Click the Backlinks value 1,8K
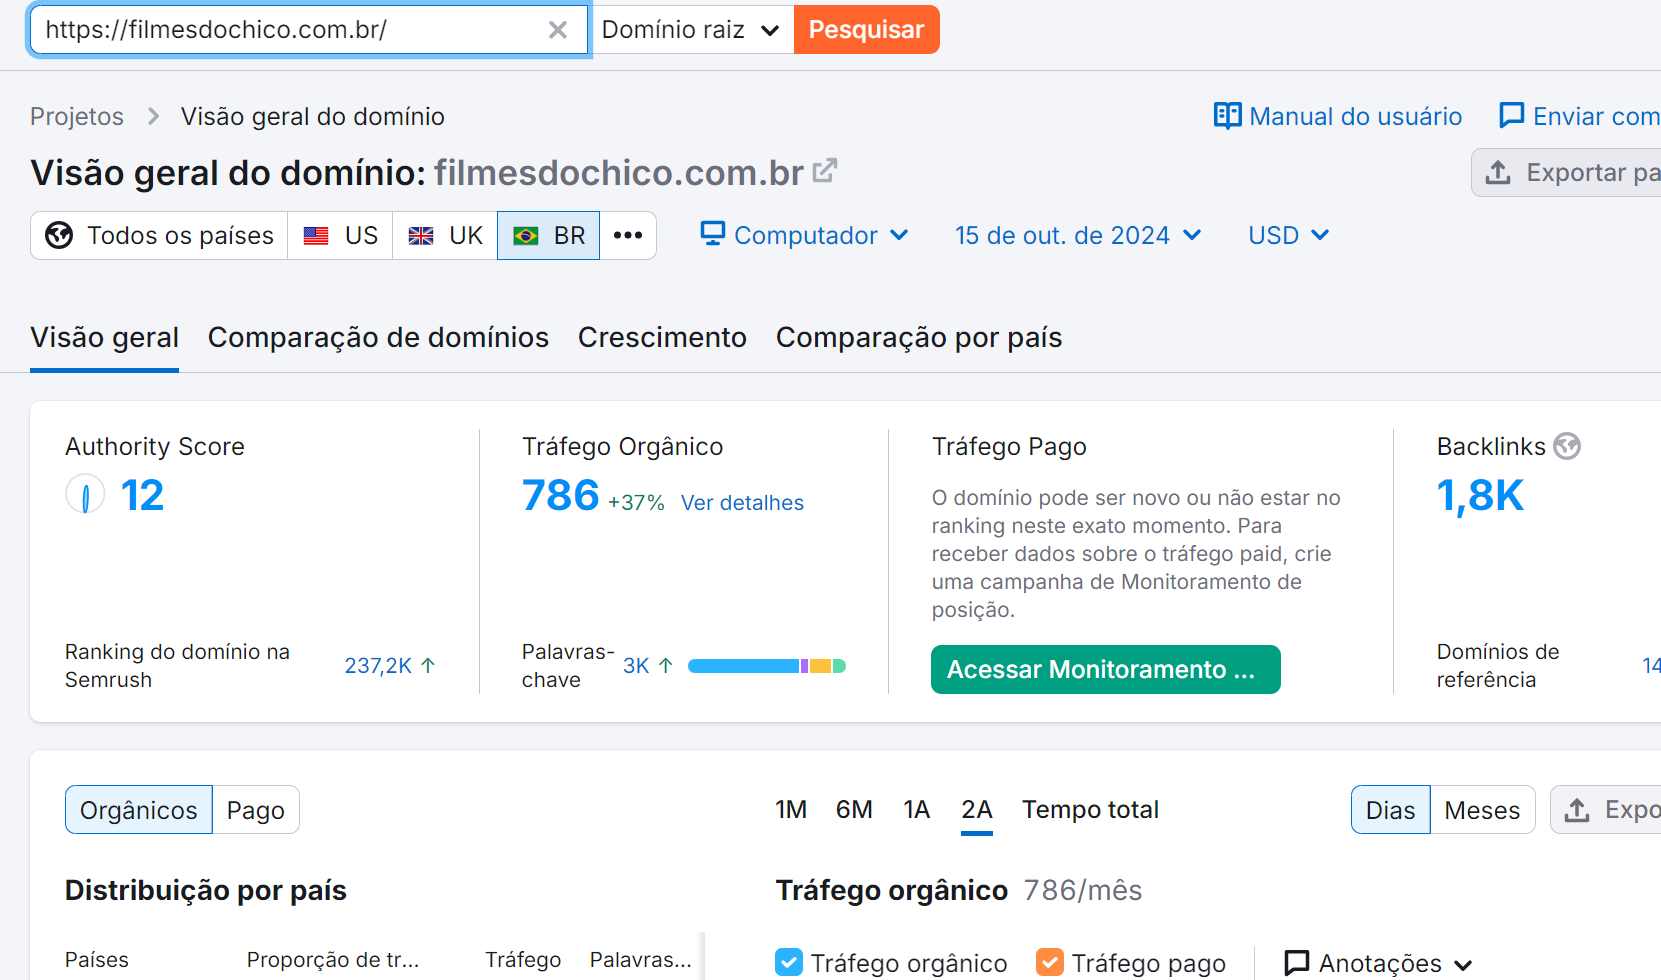 (x=1480, y=496)
